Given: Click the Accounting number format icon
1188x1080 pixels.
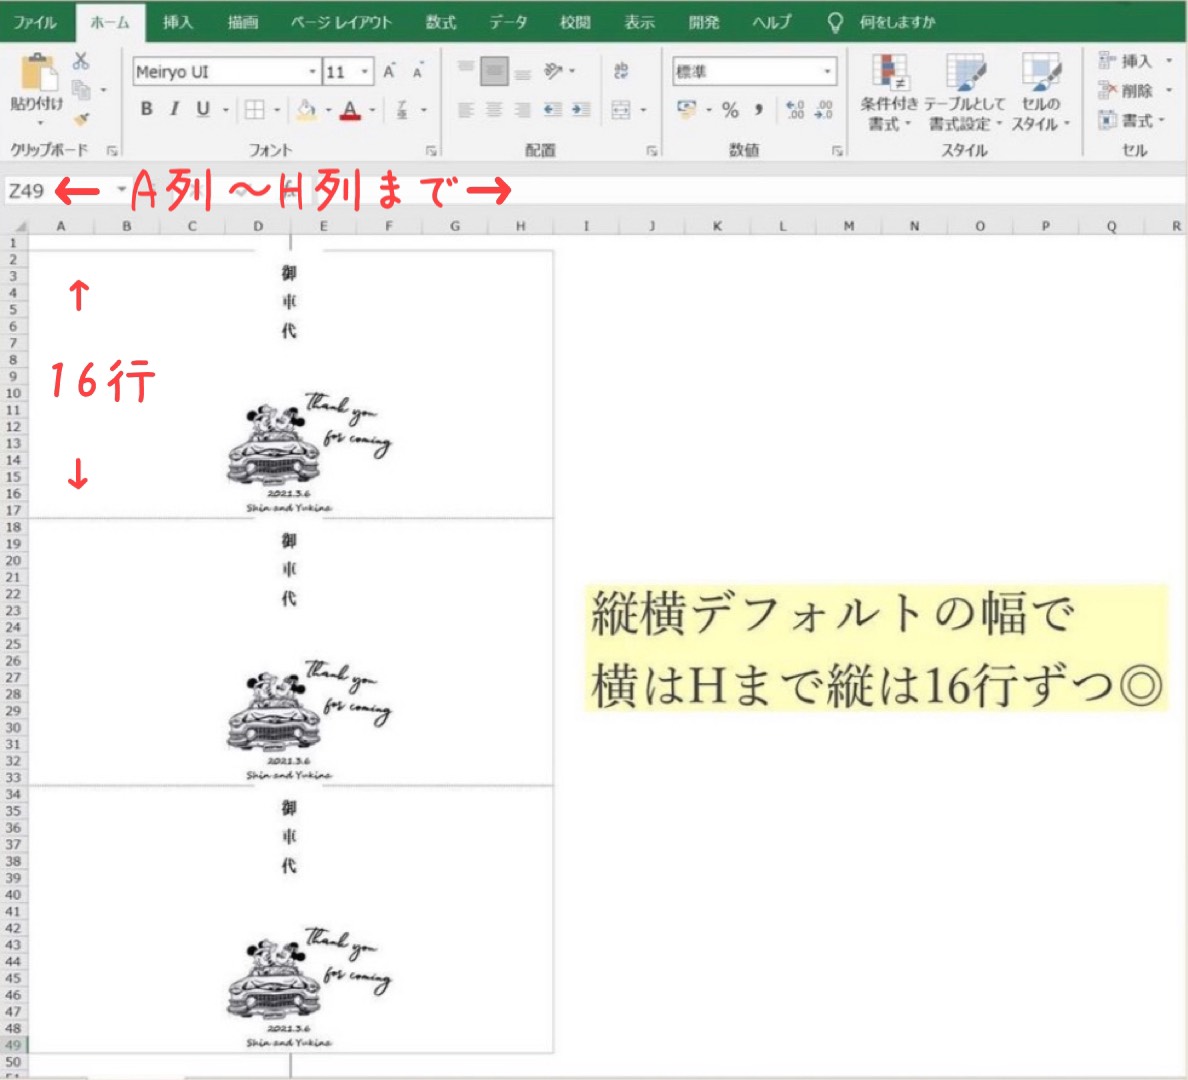Looking at the screenshot, I should (687, 110).
